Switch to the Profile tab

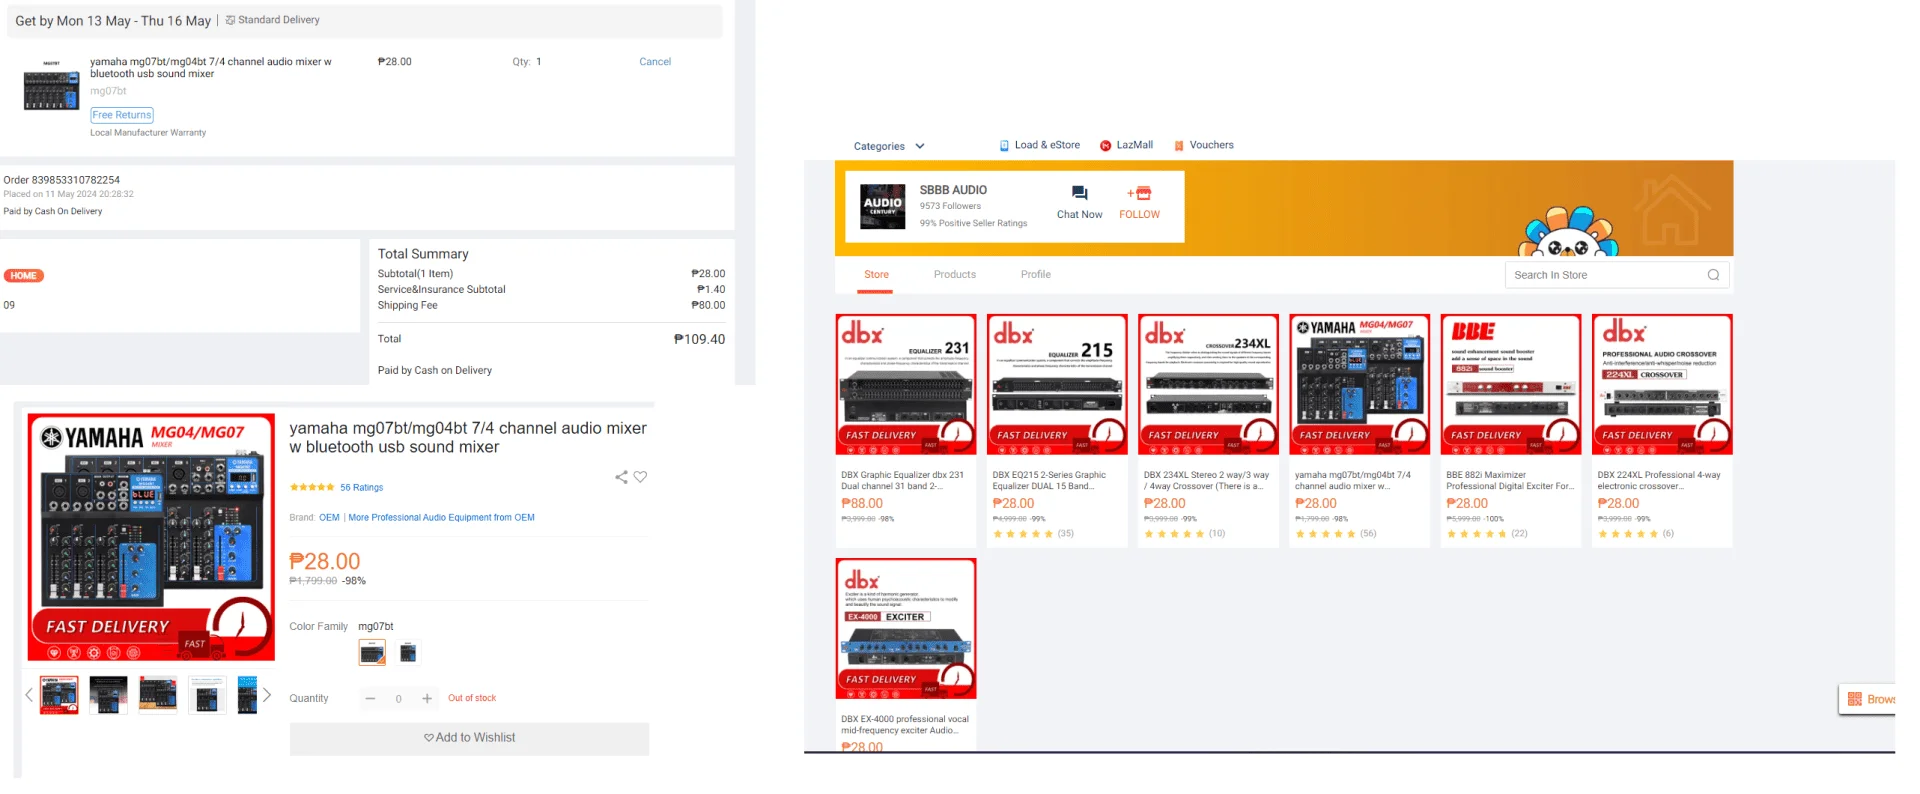click(x=1036, y=275)
